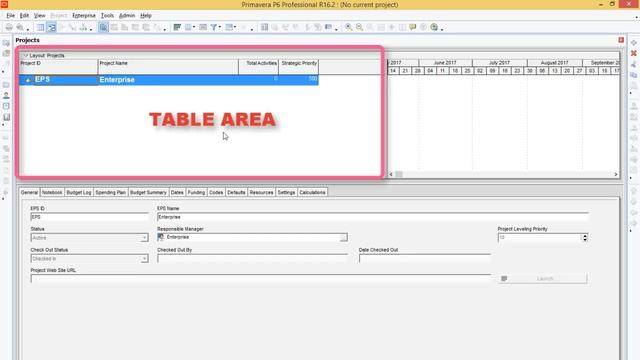Switch to the Resources tab
Viewport: 640px width, 360px height.
pos(261,192)
